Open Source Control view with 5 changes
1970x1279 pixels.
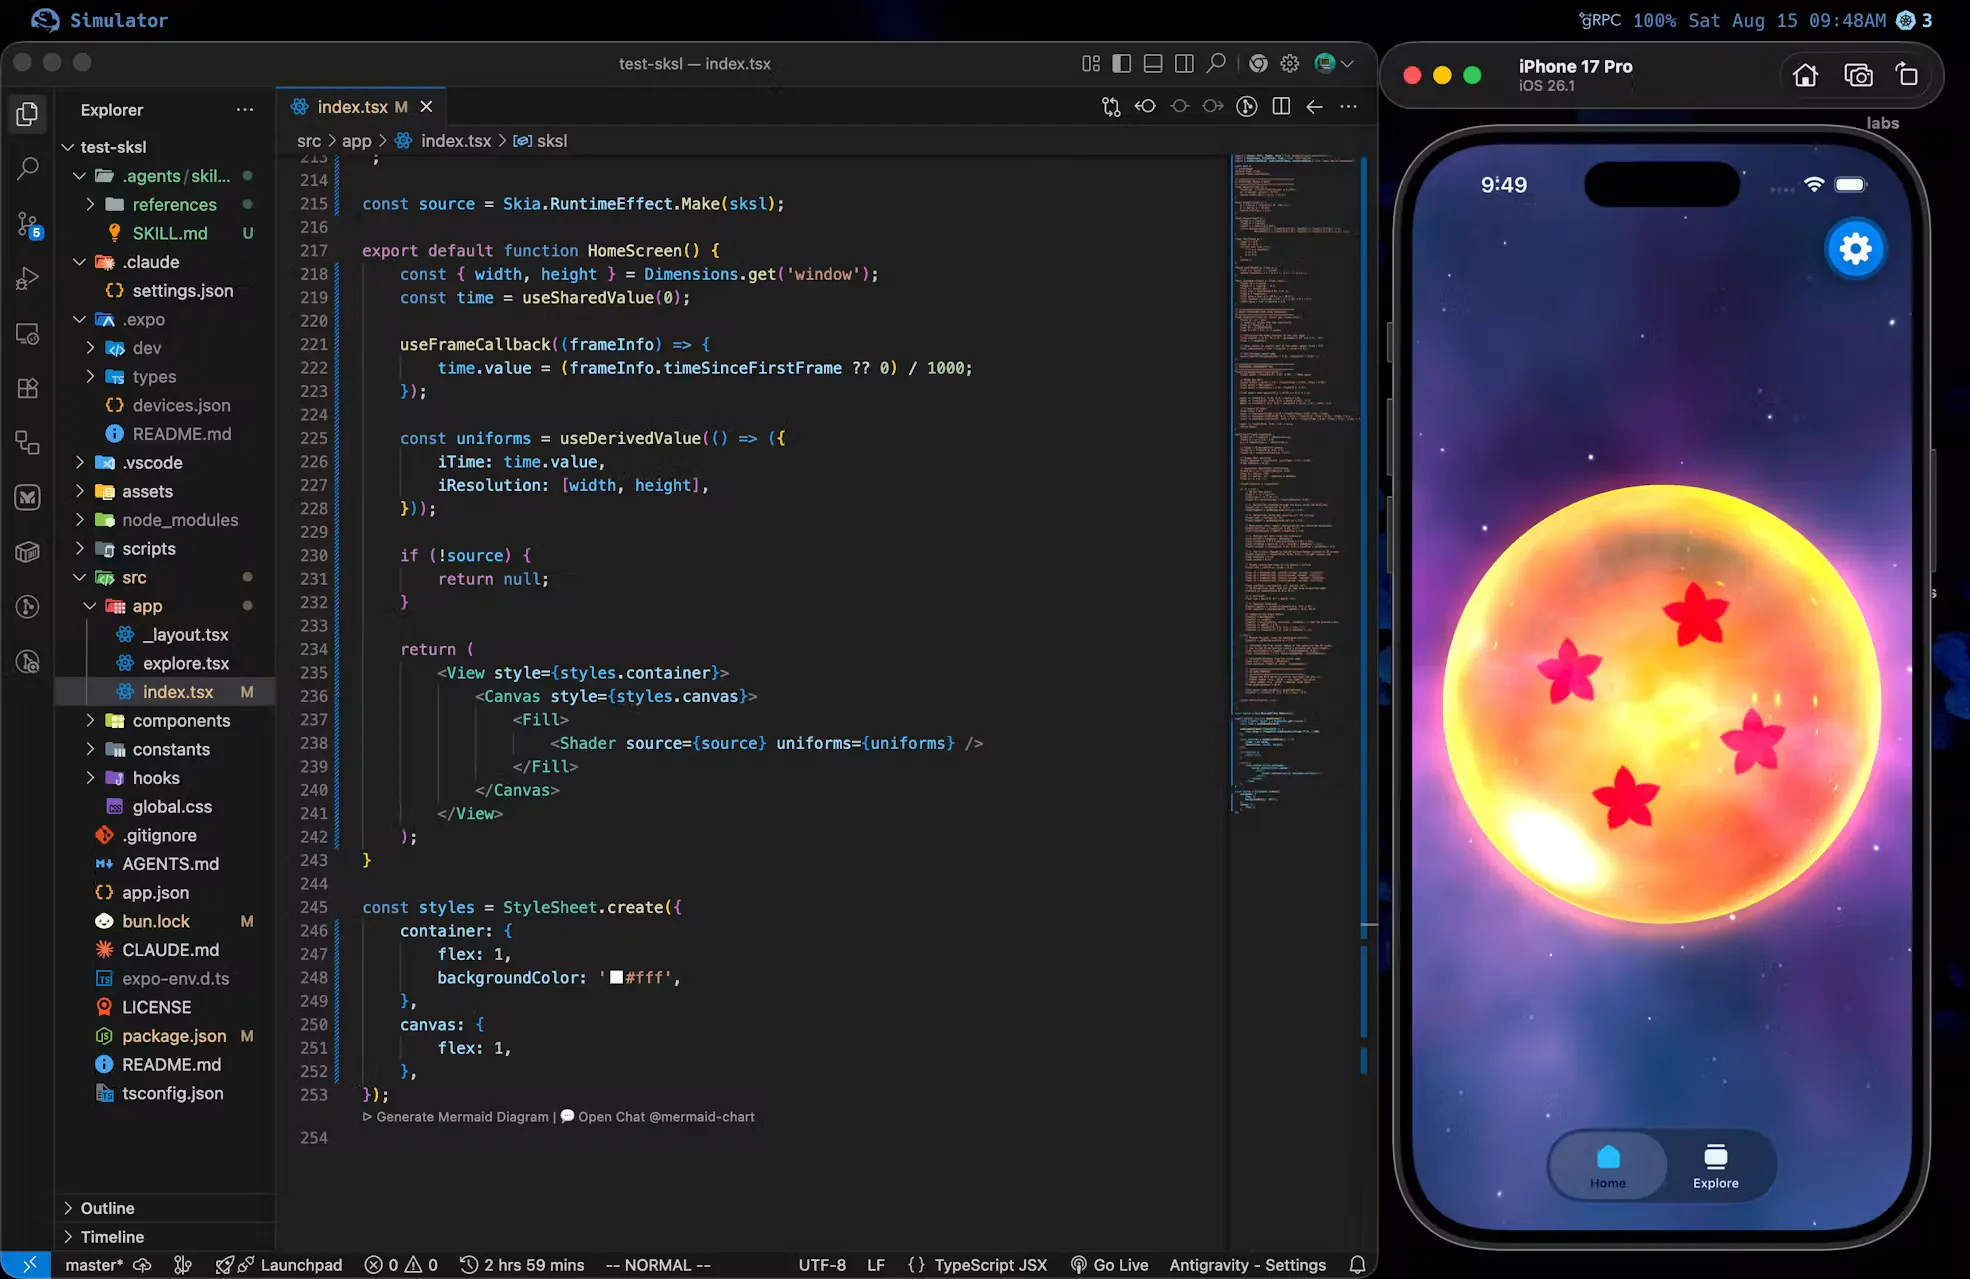[x=28, y=224]
